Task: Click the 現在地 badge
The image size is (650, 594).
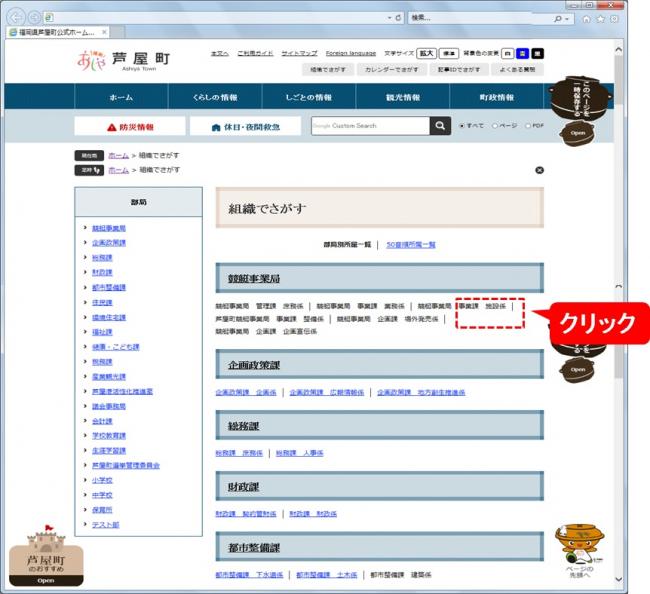Action: click(89, 155)
